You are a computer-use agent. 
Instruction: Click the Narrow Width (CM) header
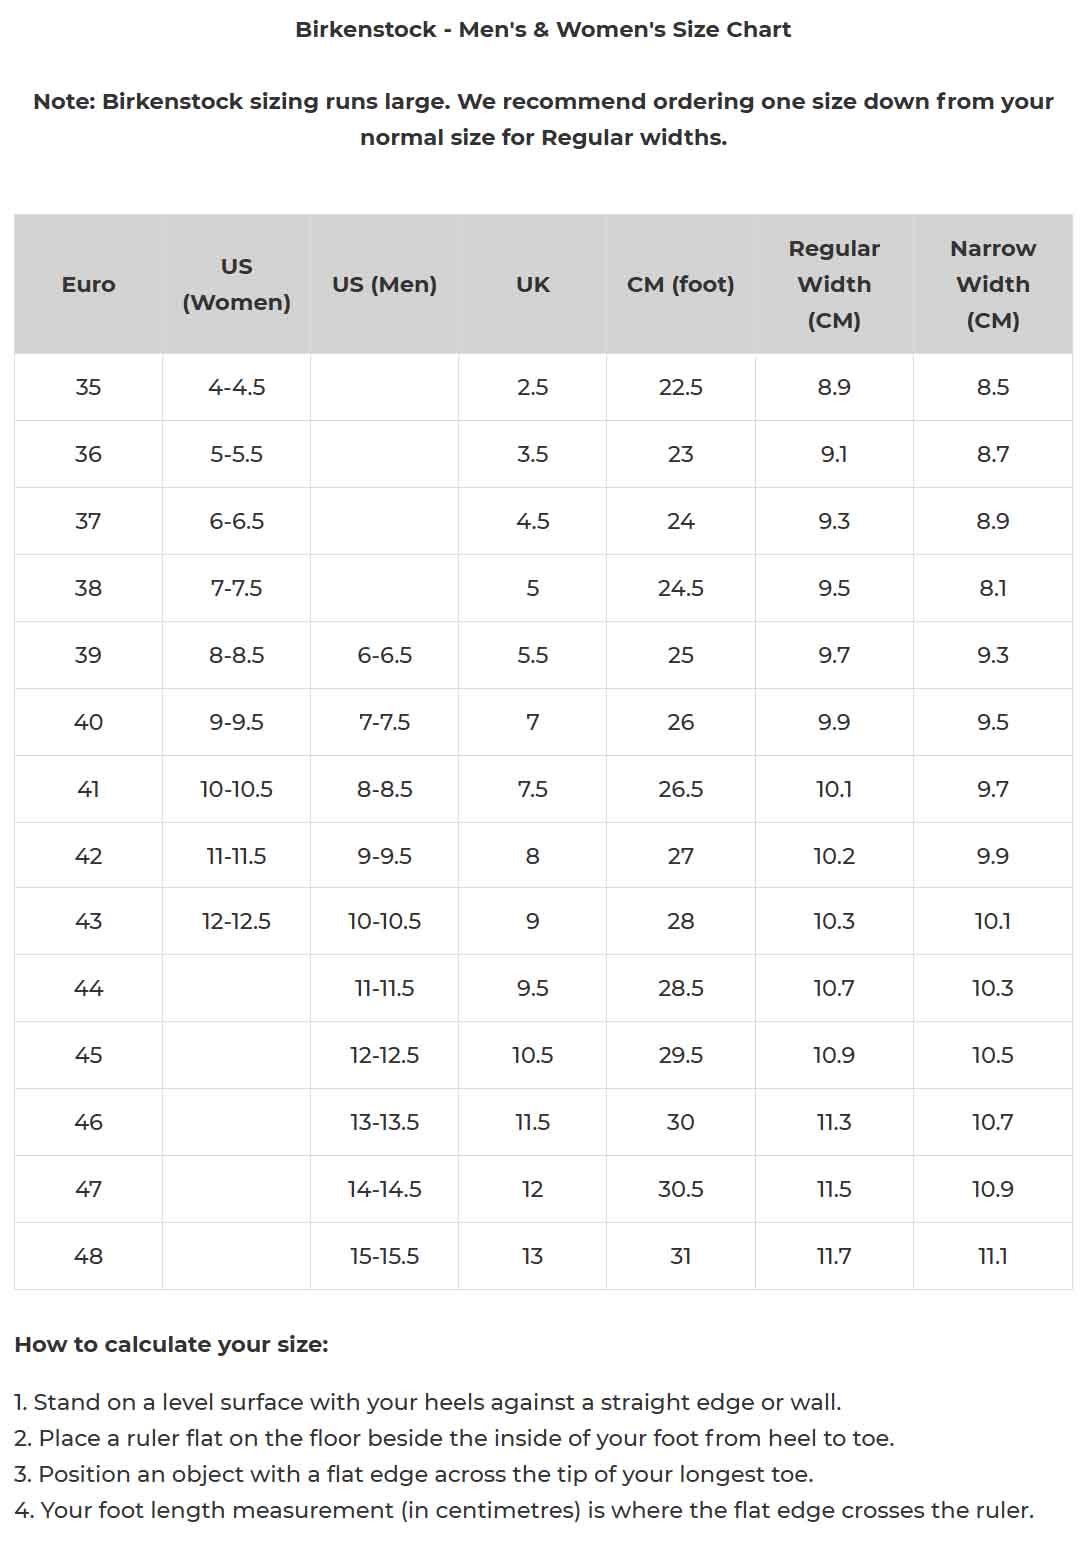pyautogui.click(x=992, y=285)
